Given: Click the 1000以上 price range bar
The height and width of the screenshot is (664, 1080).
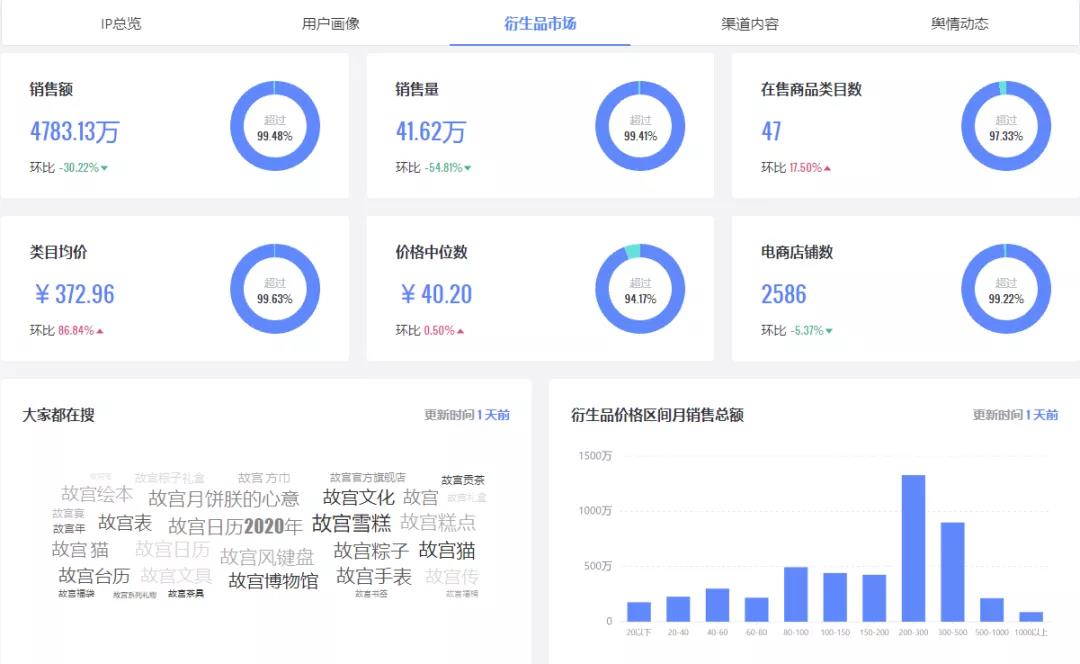Looking at the screenshot, I should click(1031, 616).
